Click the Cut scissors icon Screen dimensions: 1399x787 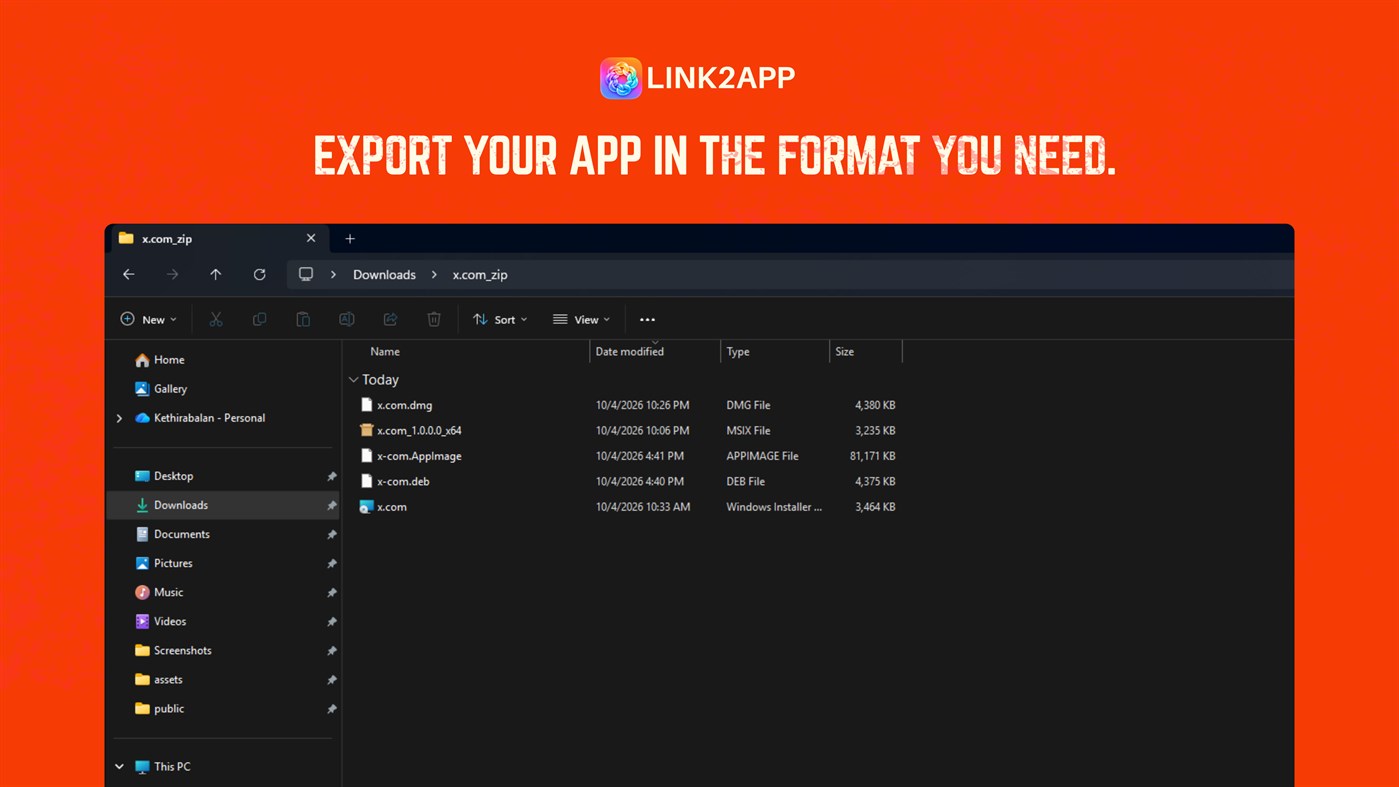point(216,319)
